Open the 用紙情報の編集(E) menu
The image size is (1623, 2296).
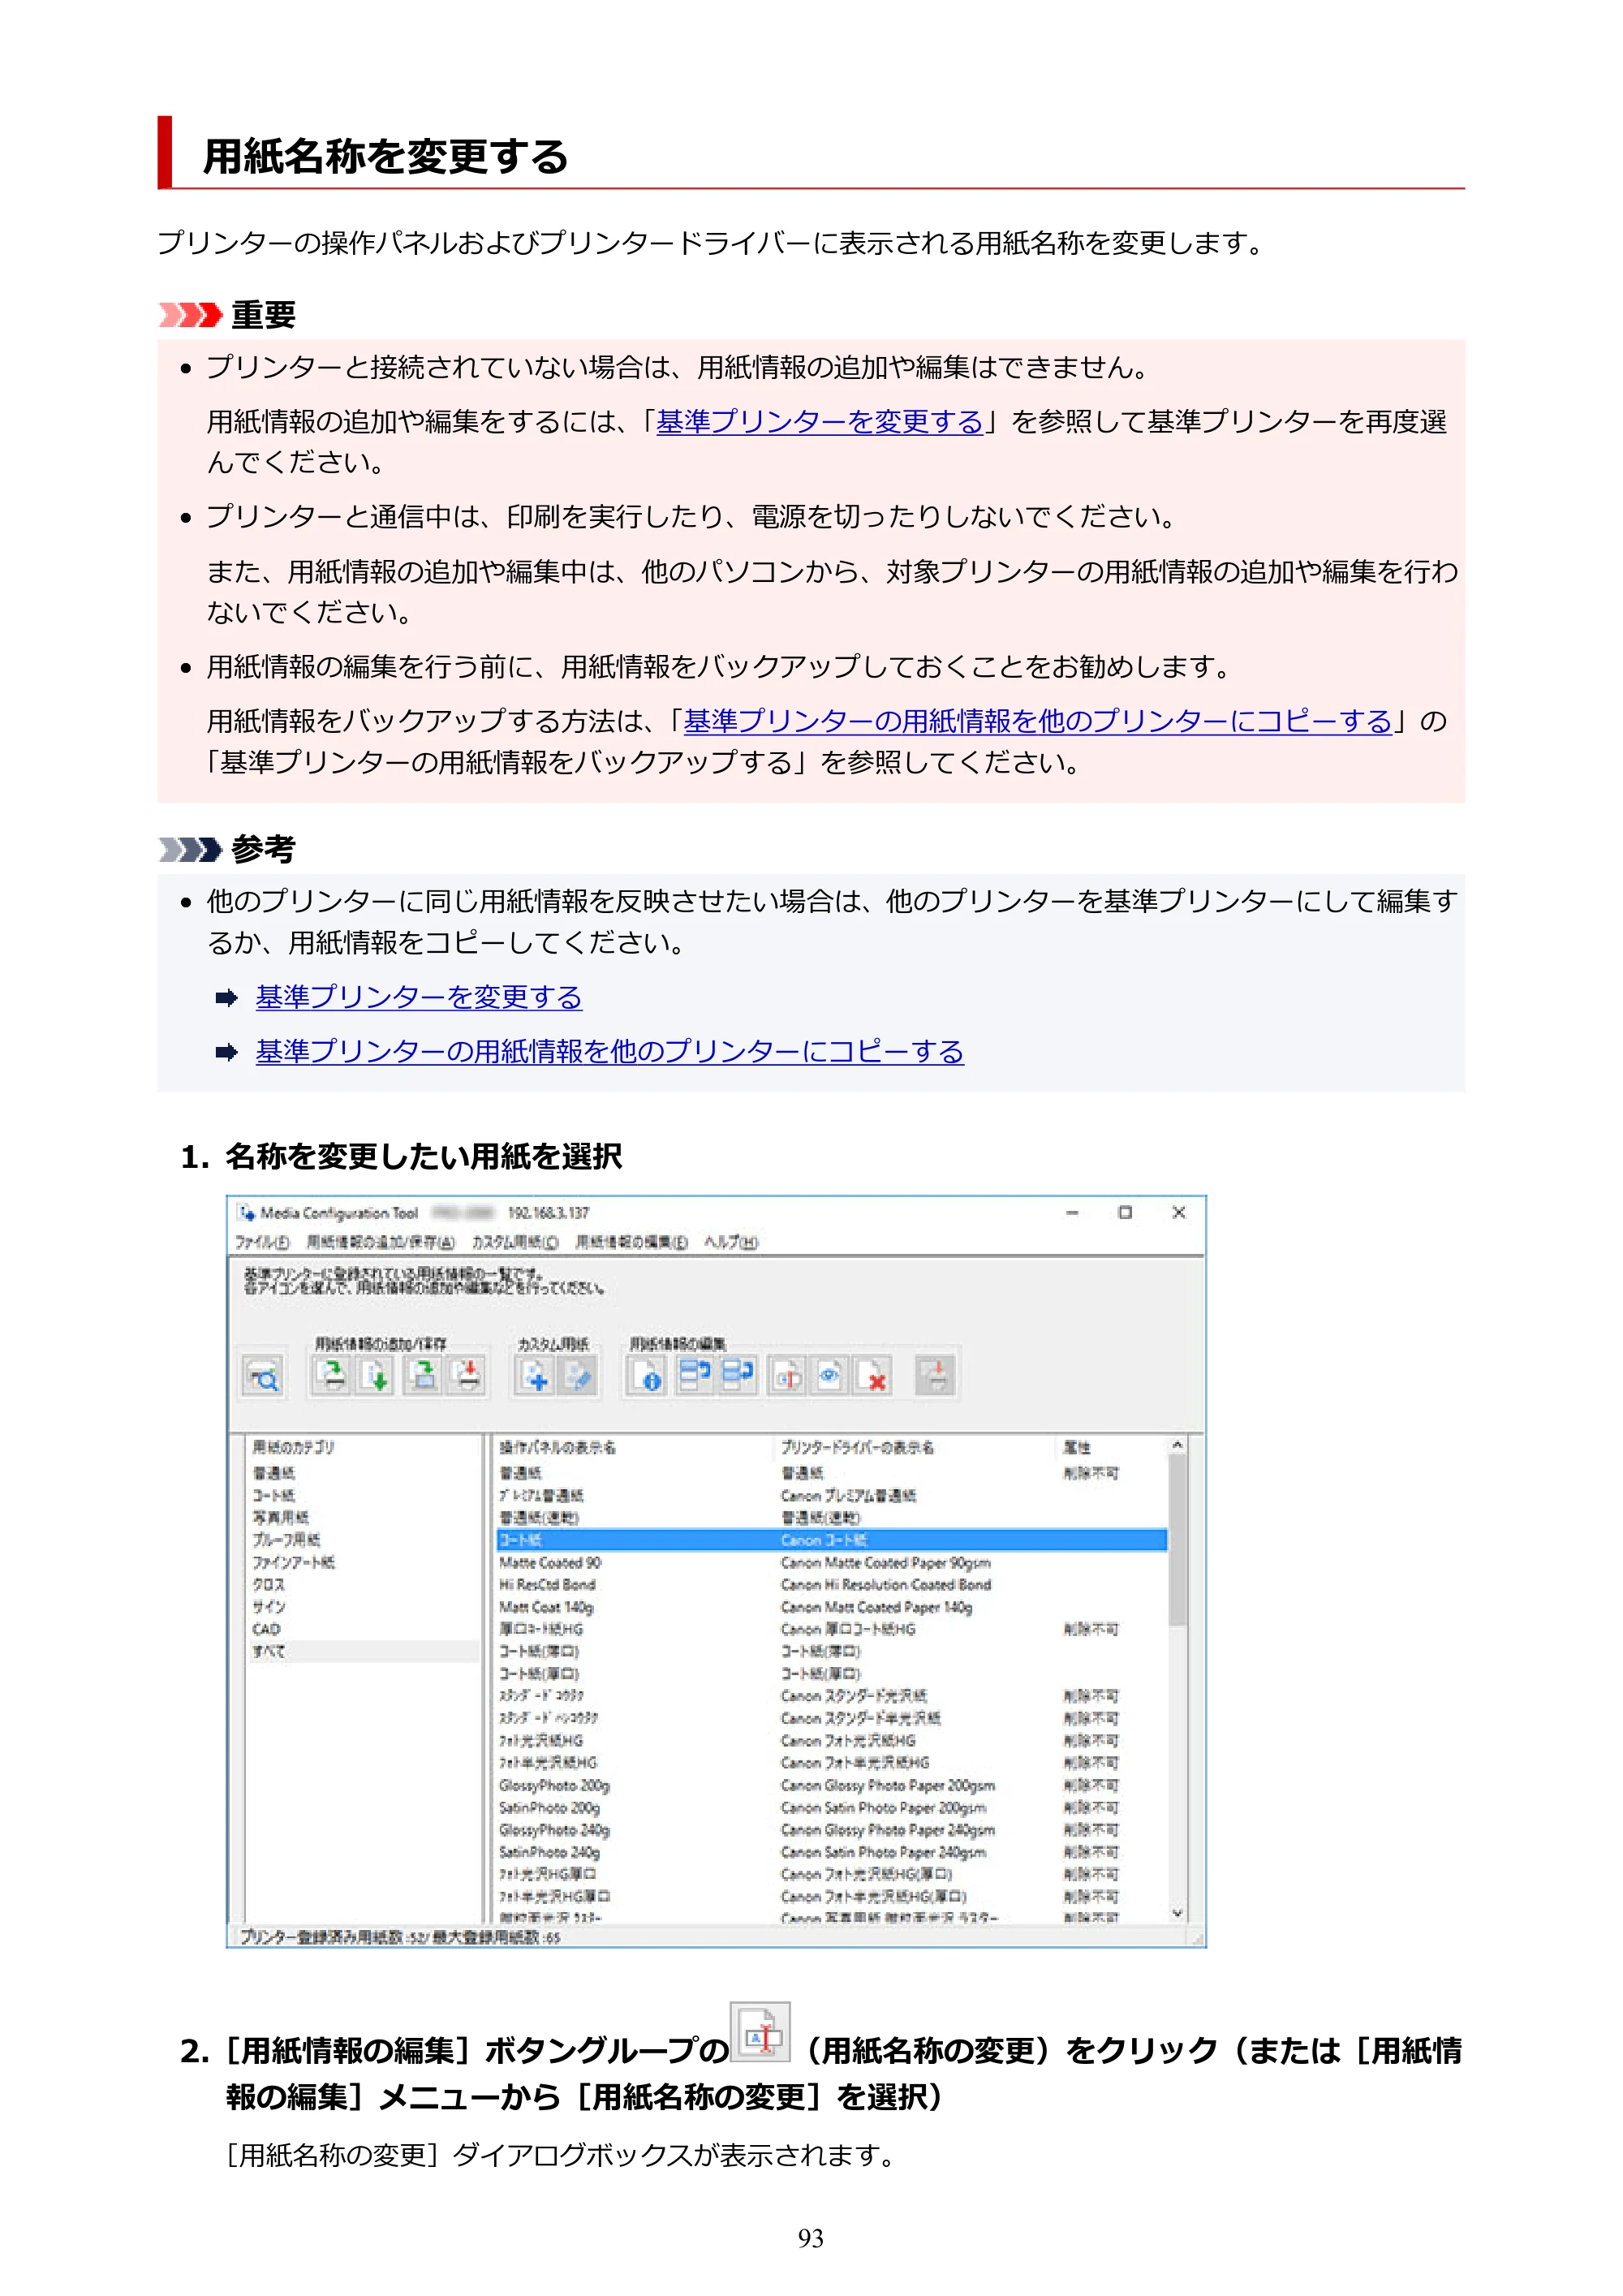[x=631, y=1242]
